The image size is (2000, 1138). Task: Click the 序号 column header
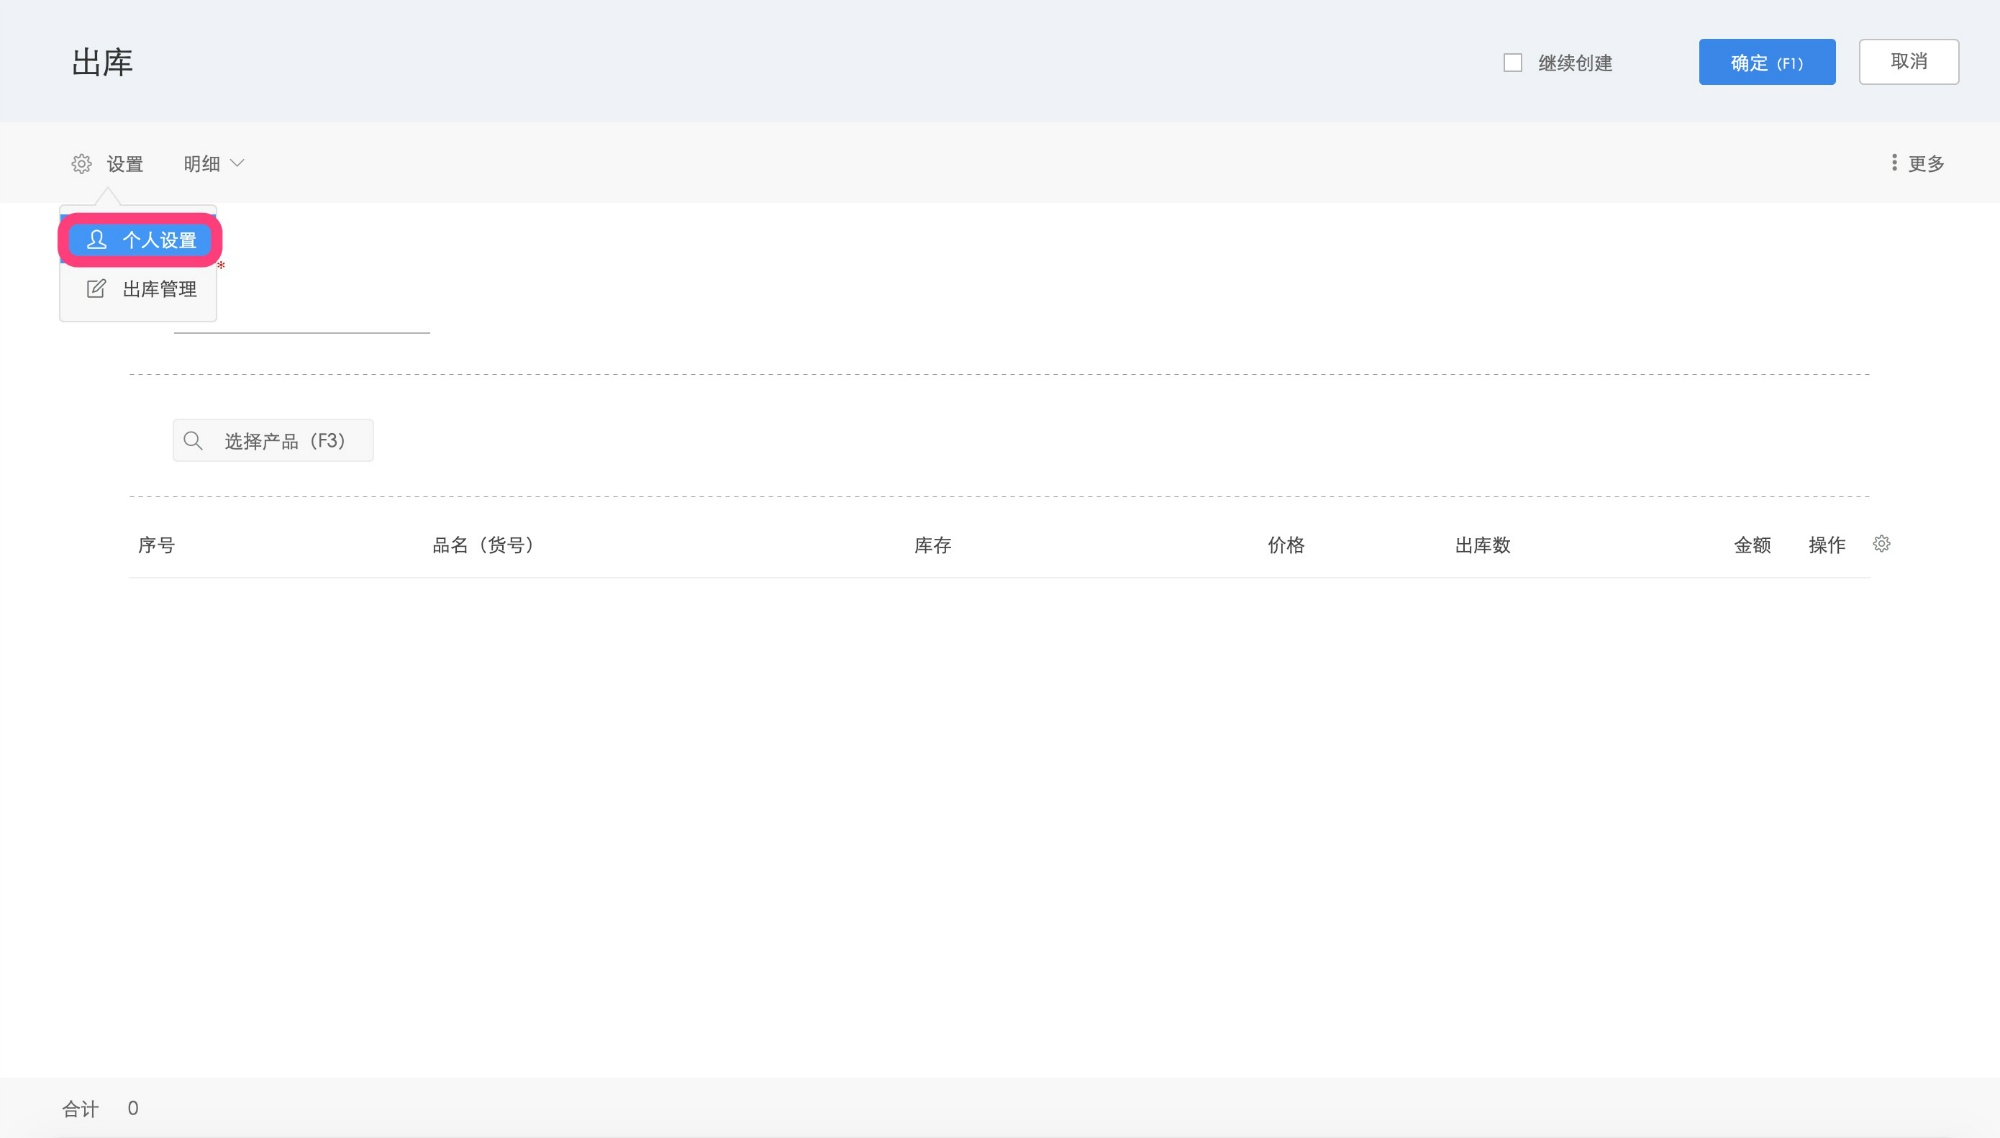(156, 545)
